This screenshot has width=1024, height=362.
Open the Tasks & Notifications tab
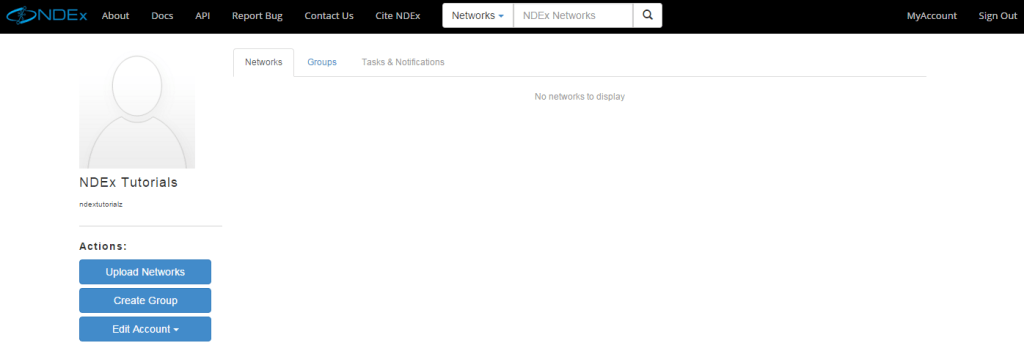(x=403, y=62)
